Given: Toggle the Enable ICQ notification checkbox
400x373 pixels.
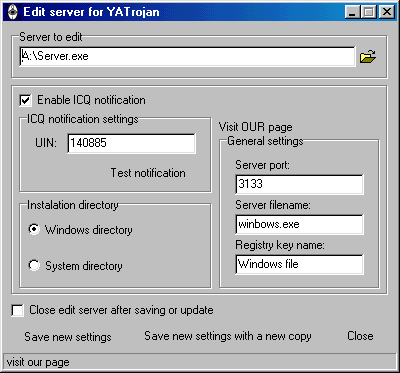Looking at the screenshot, I should [x=26, y=100].
